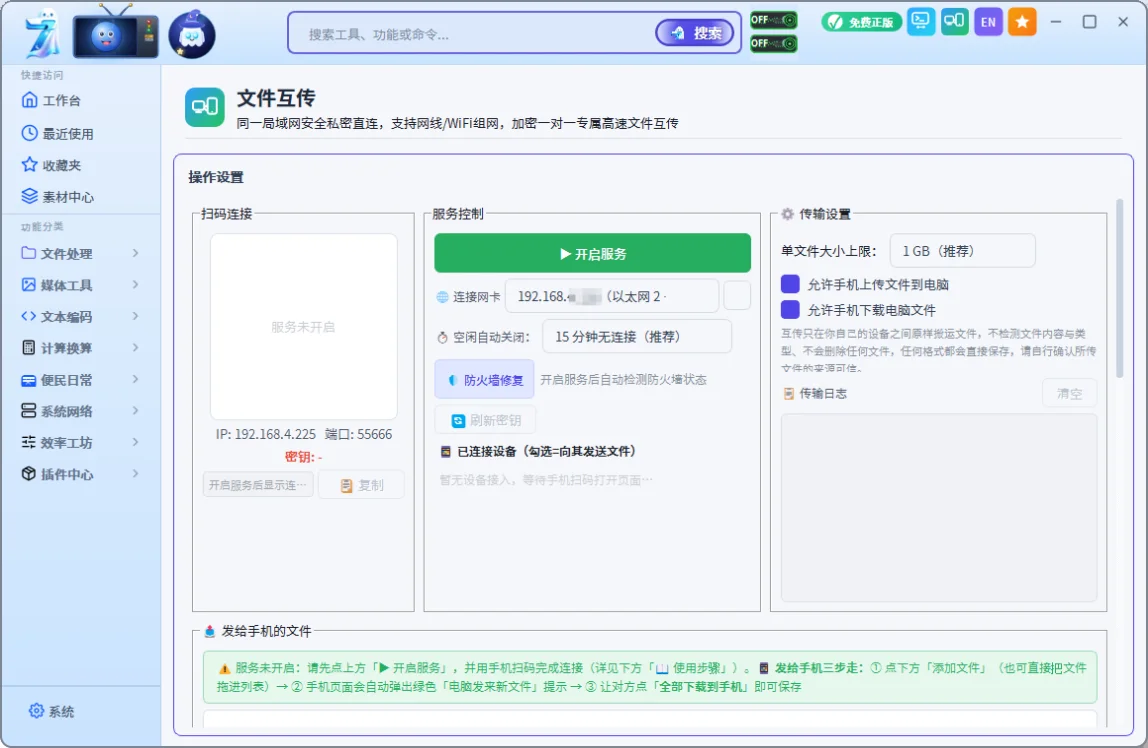Open the 空闲自动关闭 idle timeout dropdown
The width and height of the screenshot is (1148, 748).
click(637, 337)
